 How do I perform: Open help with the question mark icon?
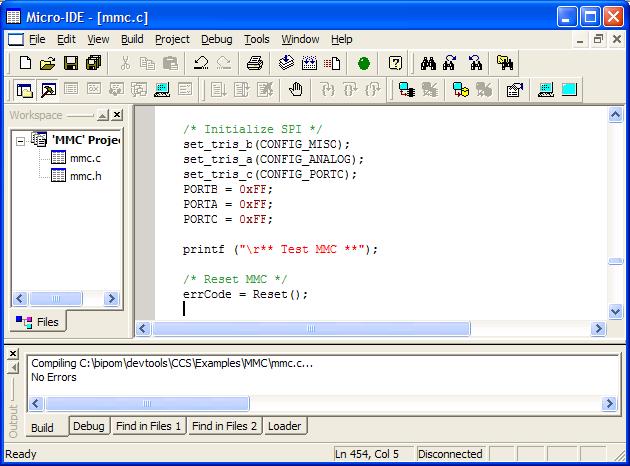pyautogui.click(x=395, y=63)
